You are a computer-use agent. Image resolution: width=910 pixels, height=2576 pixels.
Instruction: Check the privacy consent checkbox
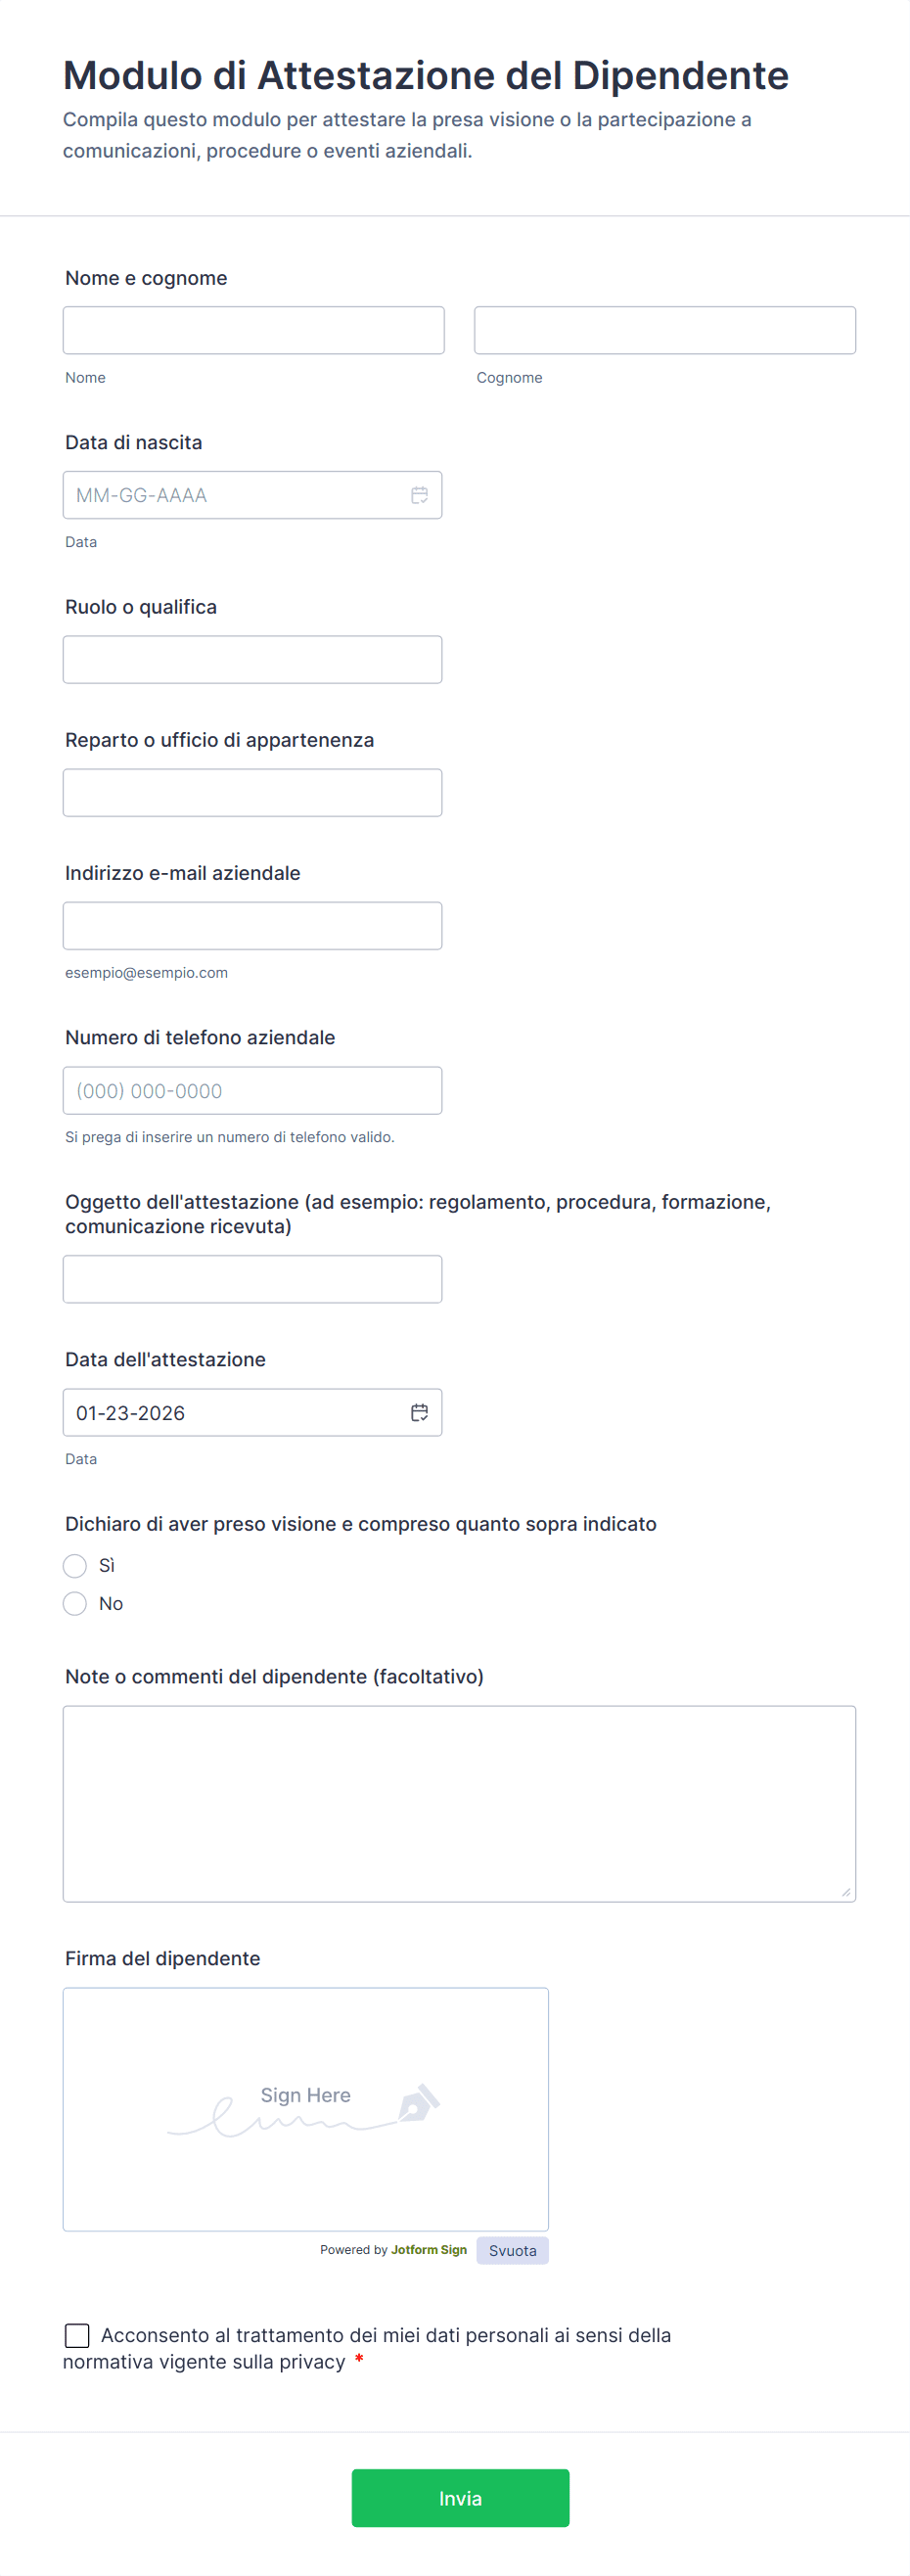pyautogui.click(x=77, y=2335)
